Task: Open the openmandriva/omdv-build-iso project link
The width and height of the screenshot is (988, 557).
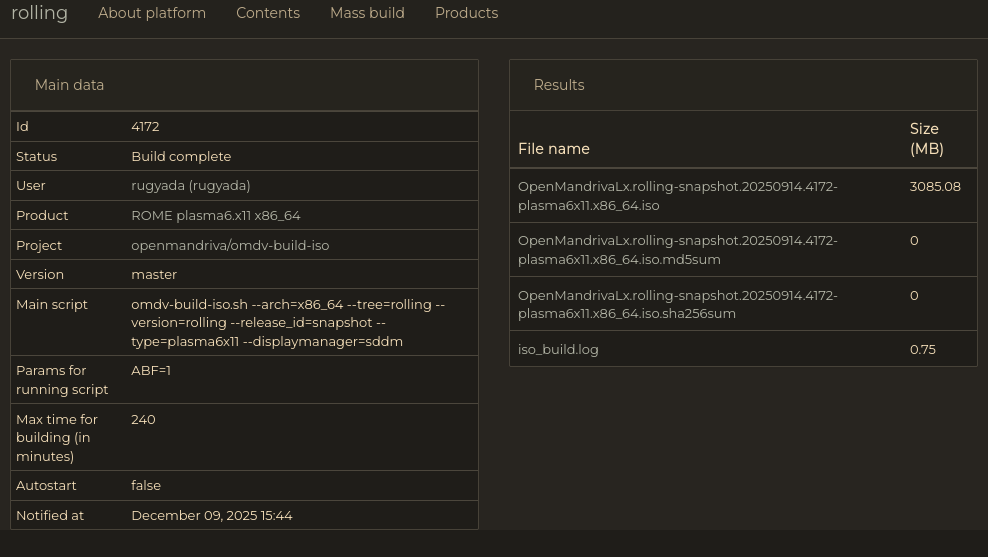Action: coord(230,245)
